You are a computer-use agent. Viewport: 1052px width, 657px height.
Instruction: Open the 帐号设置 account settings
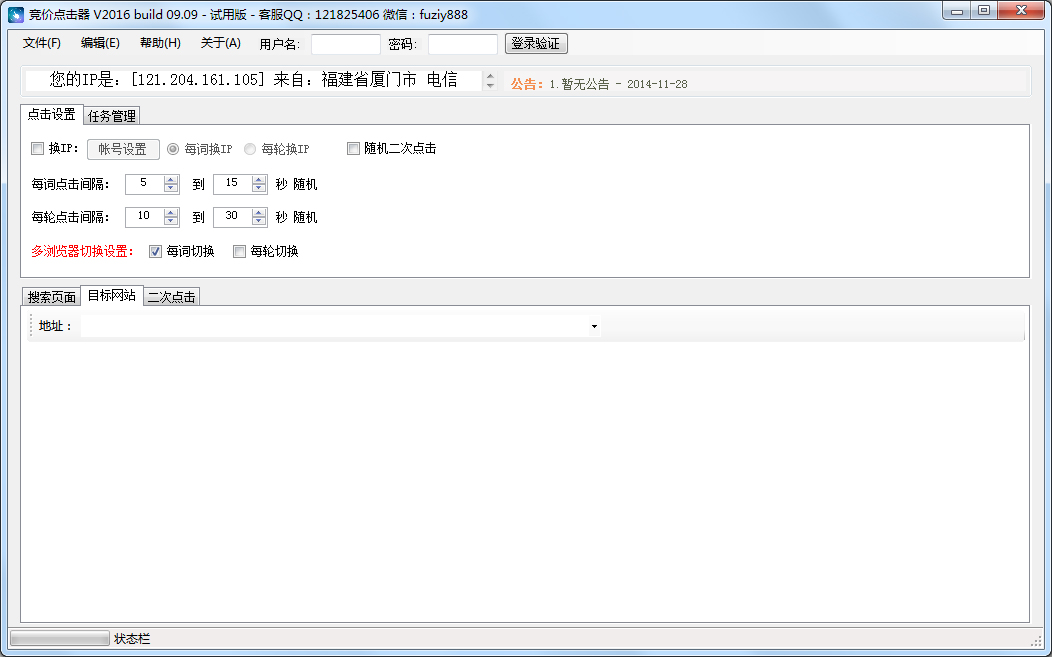point(123,149)
